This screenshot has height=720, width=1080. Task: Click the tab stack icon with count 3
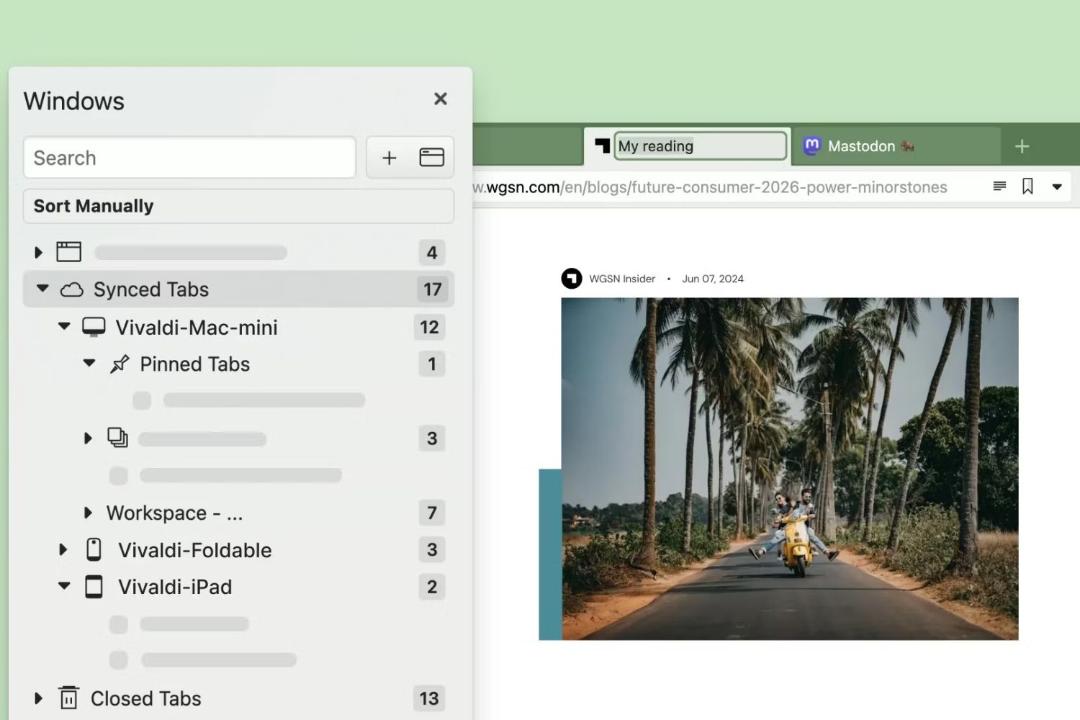tap(118, 438)
